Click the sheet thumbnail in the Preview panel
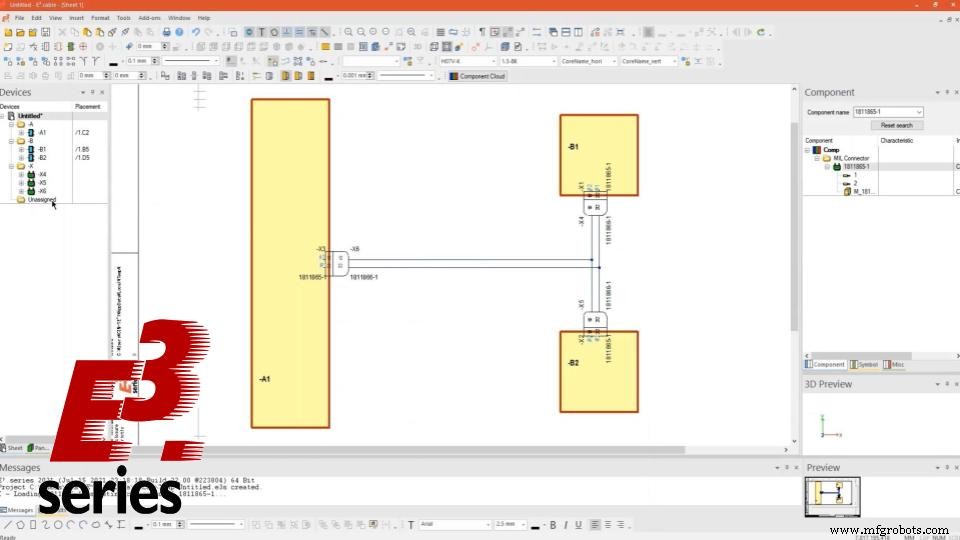960x540 pixels. pyautogui.click(x=832, y=494)
